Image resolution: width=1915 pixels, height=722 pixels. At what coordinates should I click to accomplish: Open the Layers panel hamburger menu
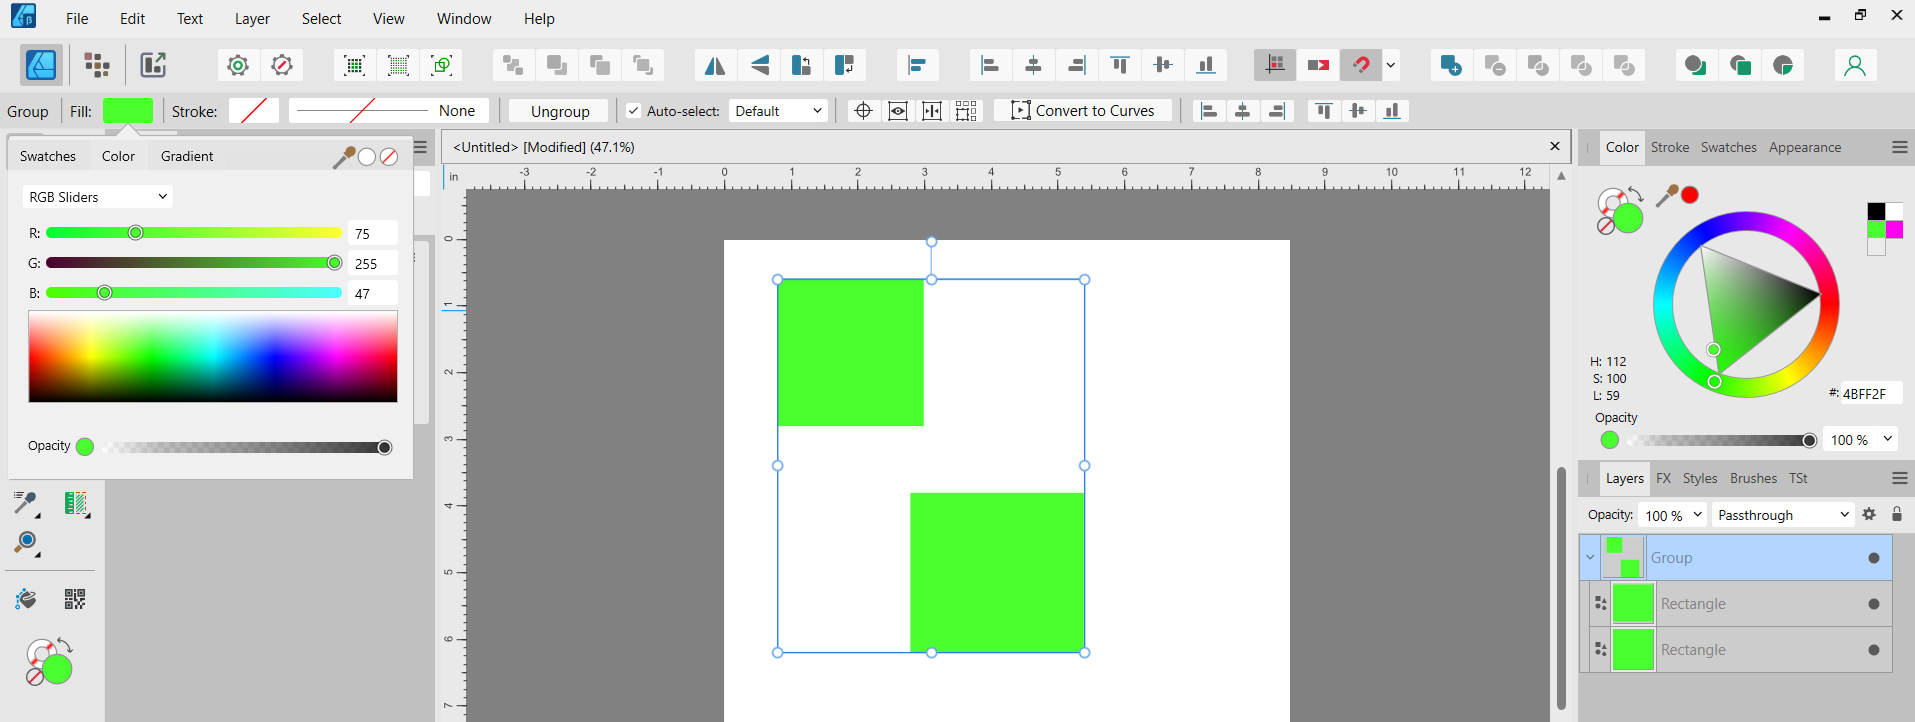click(1900, 478)
